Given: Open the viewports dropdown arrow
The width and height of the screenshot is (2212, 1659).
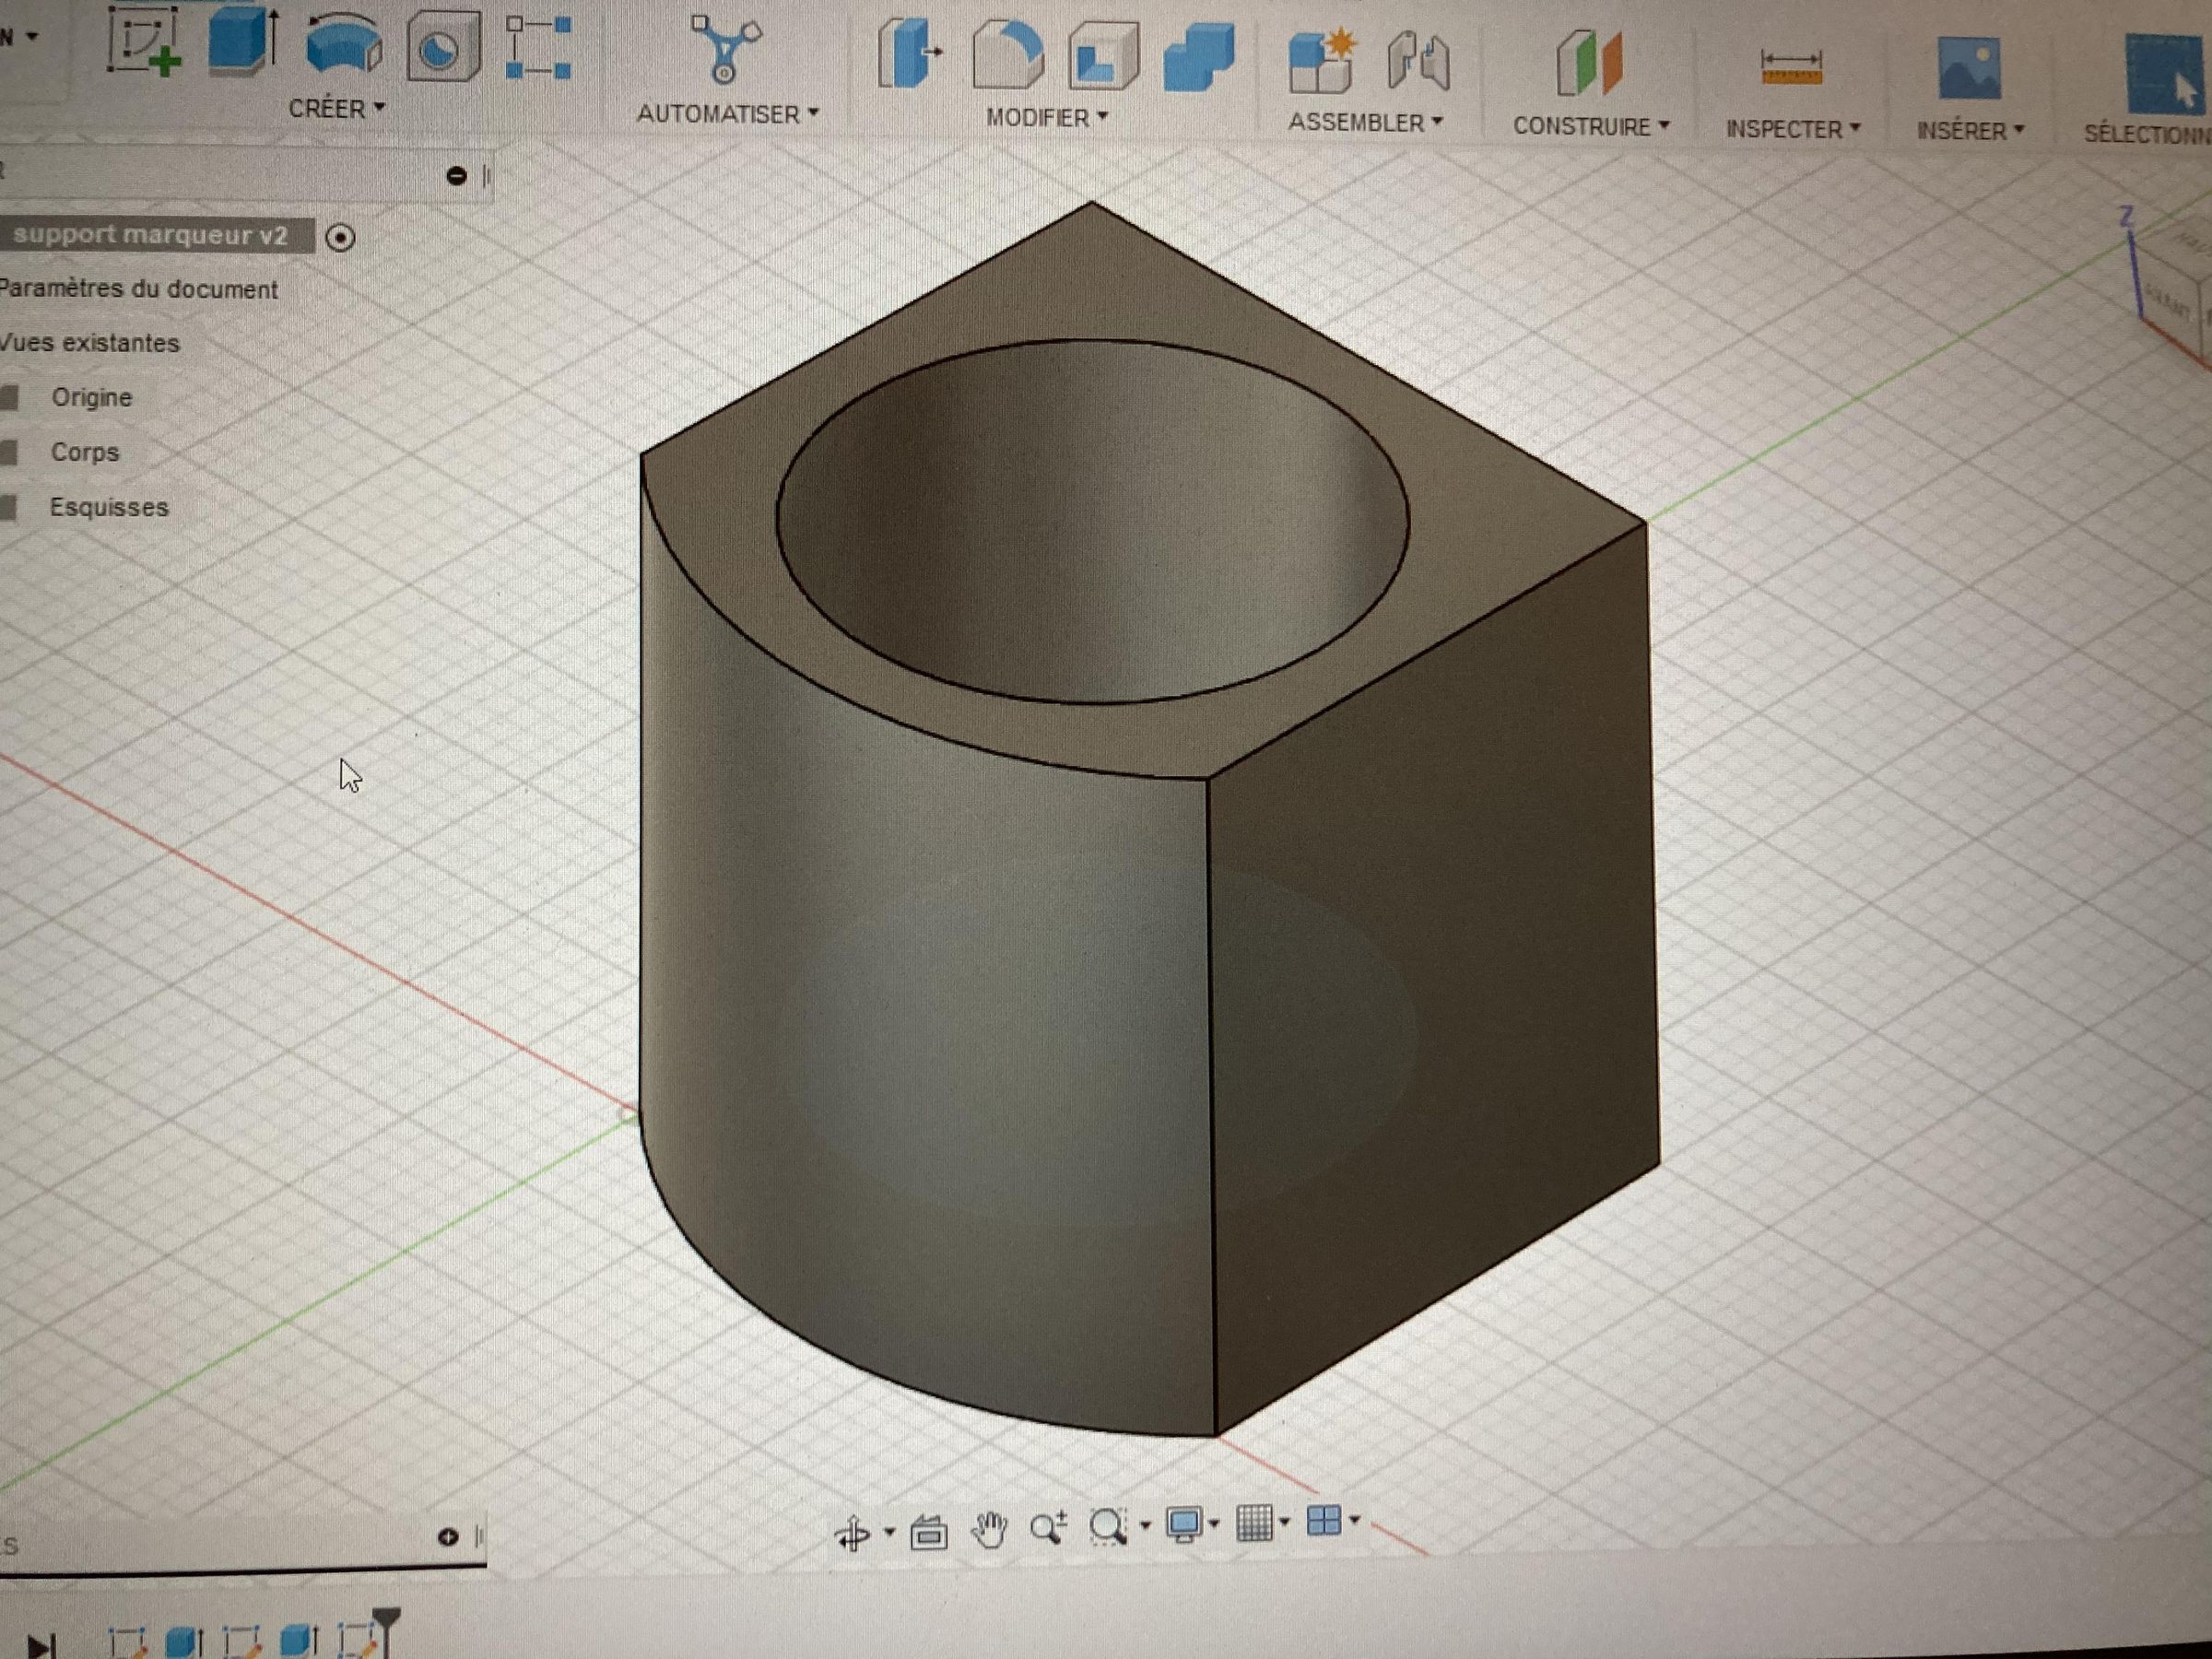Looking at the screenshot, I should (1354, 1521).
